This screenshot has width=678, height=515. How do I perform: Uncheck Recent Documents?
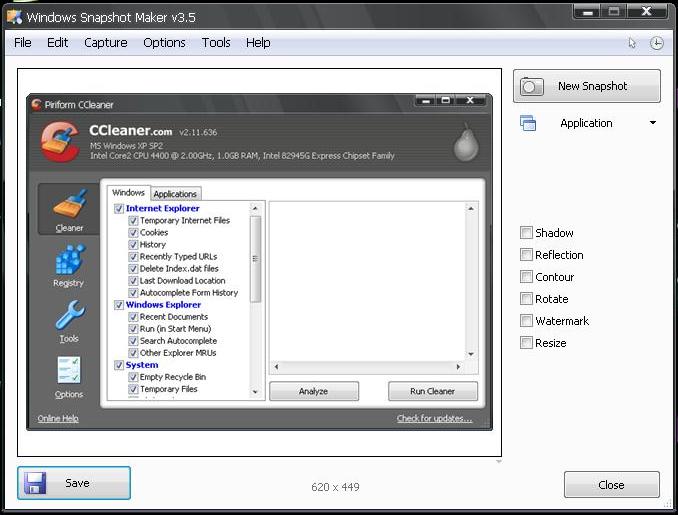click(x=133, y=317)
